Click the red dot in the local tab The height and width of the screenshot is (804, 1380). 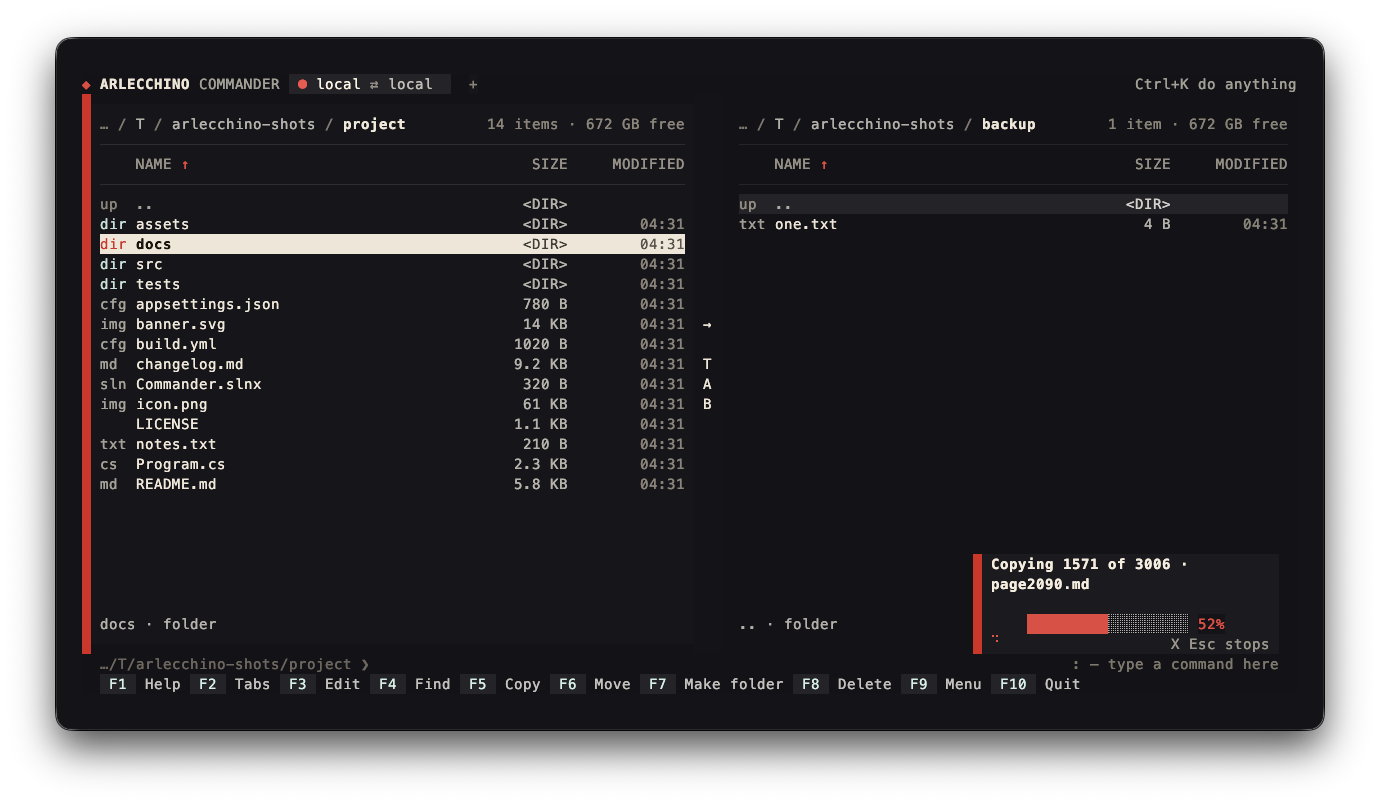click(x=302, y=84)
